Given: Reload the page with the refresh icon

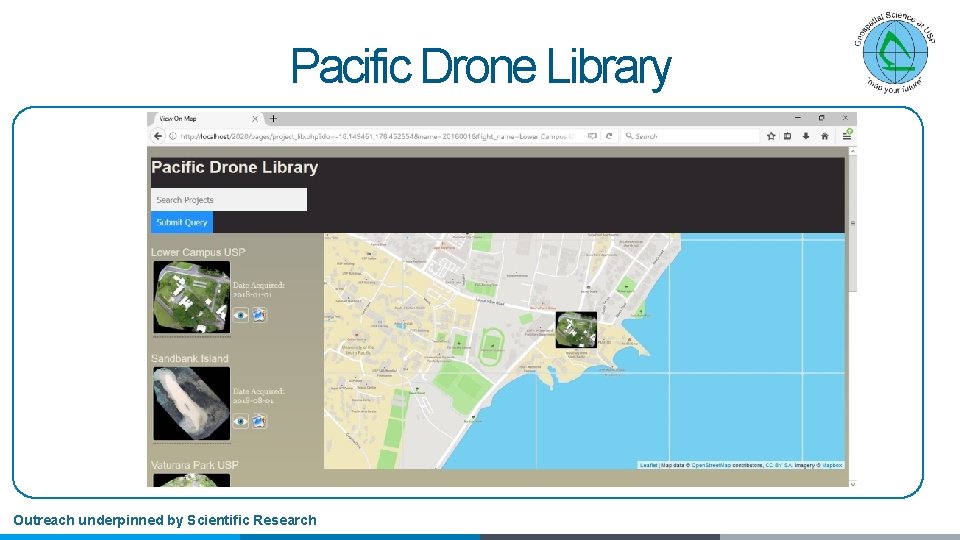Looking at the screenshot, I should 609,136.
